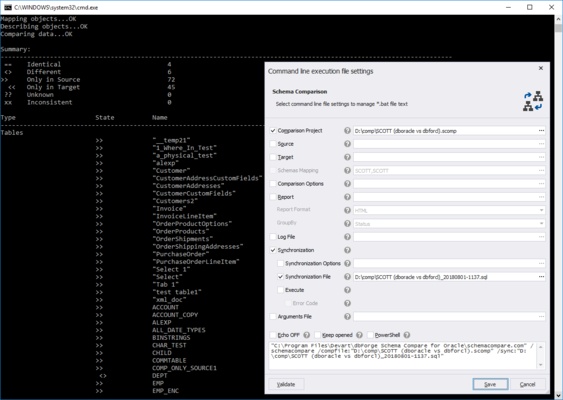This screenshot has height=400, width=563.
Task: Click help icon next to Error Code
Action: coord(347,303)
